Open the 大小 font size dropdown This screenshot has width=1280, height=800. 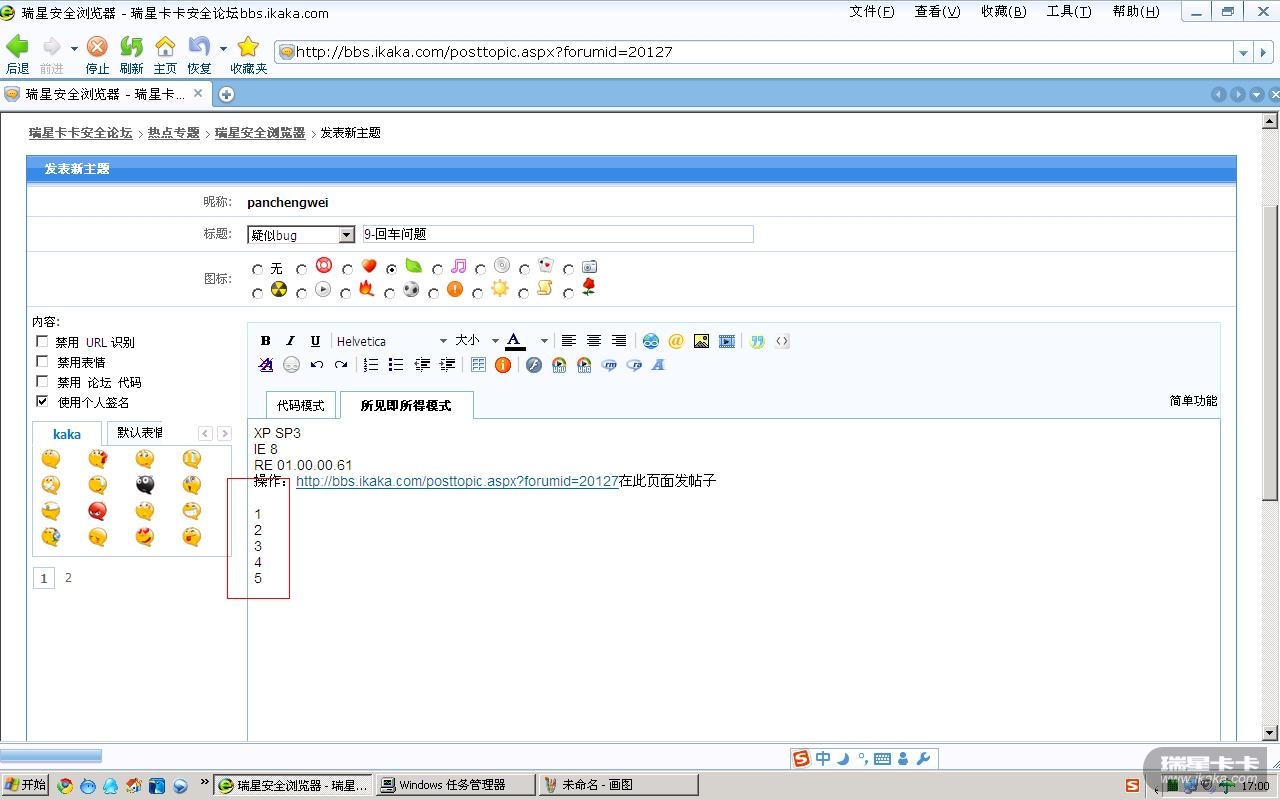(x=476, y=341)
